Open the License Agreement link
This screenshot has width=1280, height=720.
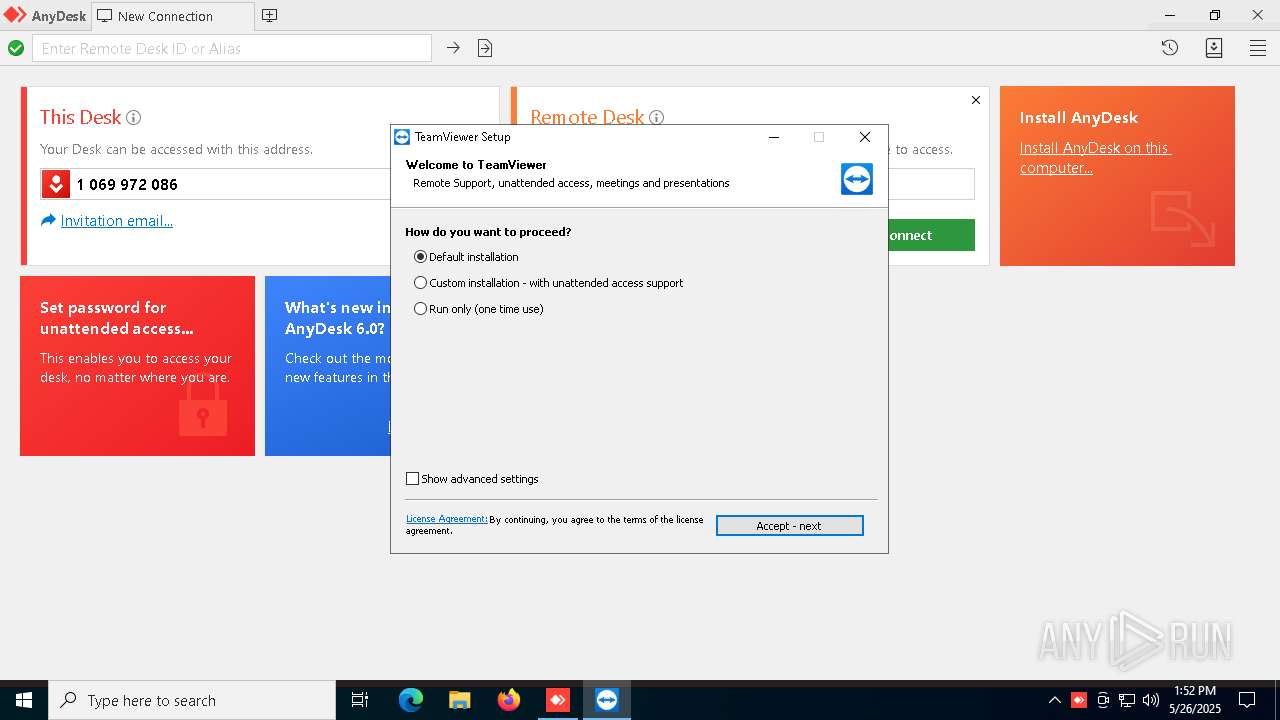(446, 519)
